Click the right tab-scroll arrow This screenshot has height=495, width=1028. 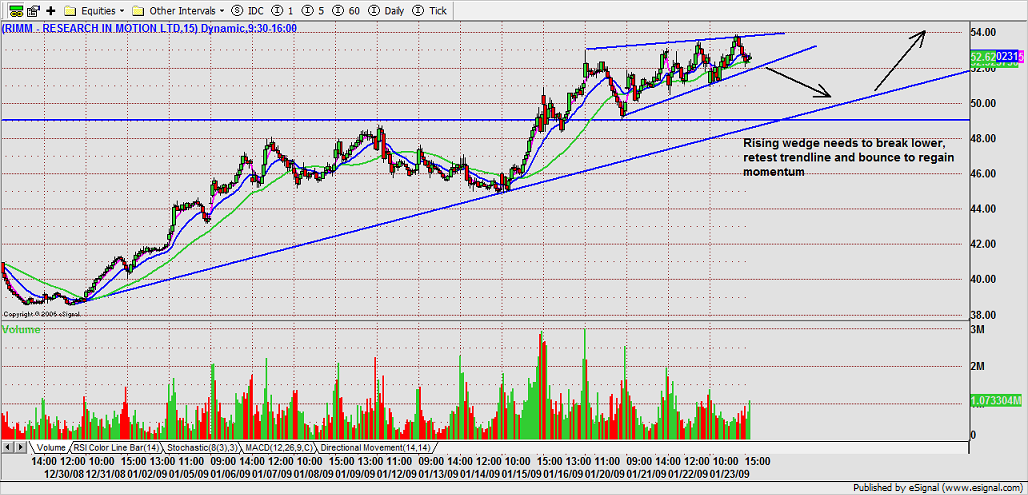click(x=20, y=448)
